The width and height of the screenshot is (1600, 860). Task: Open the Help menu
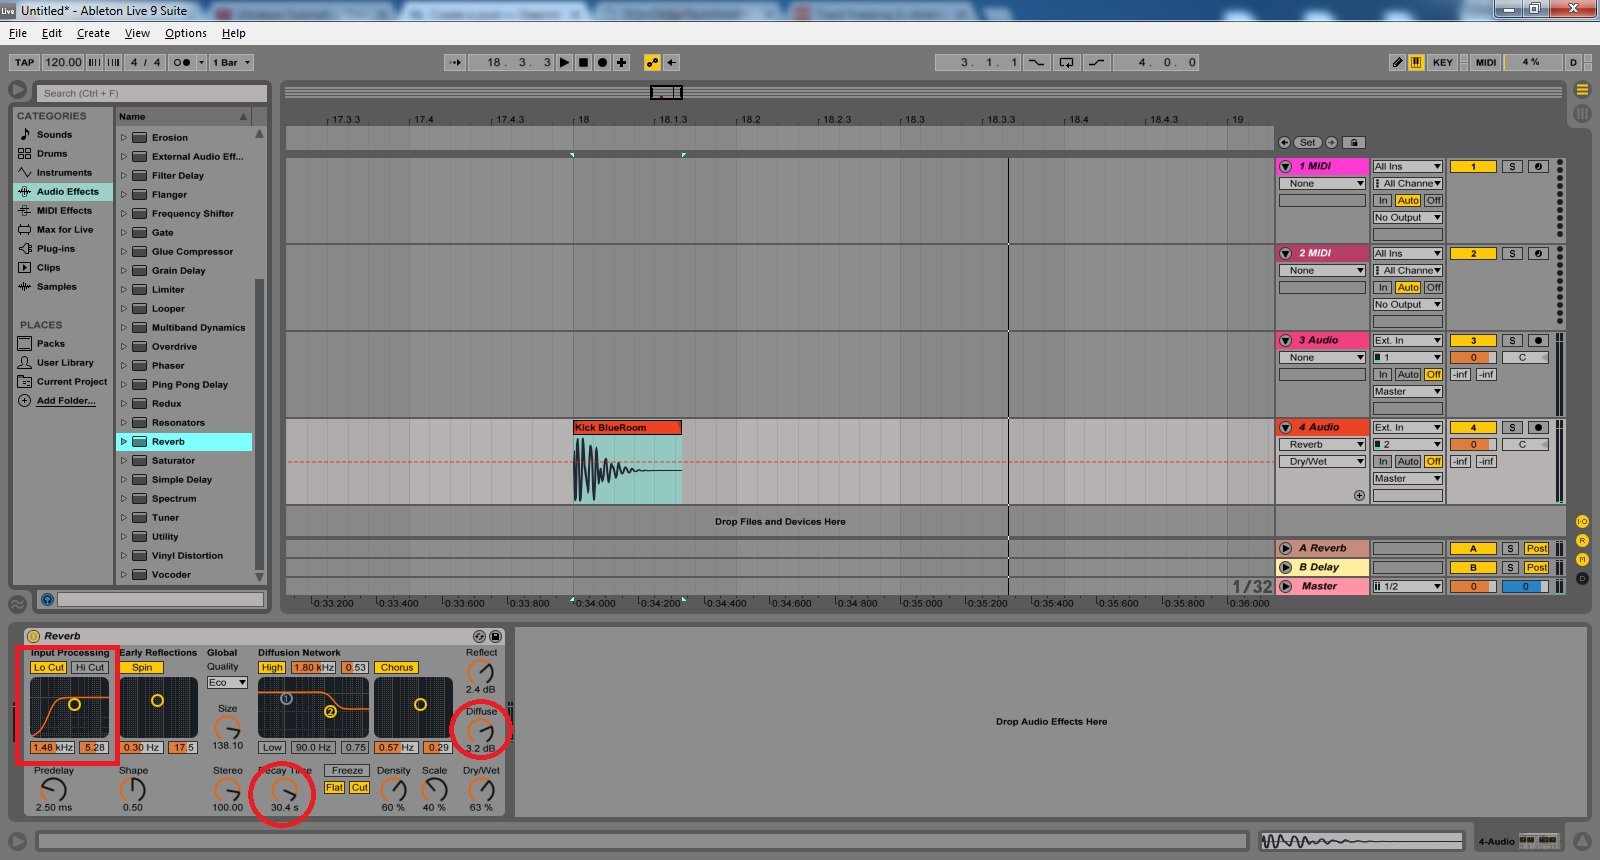click(x=233, y=33)
